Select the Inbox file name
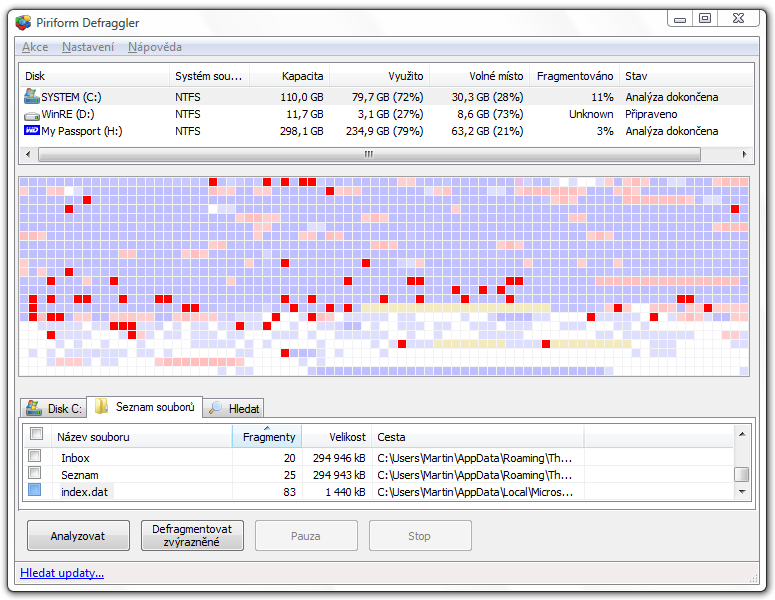 click(75, 458)
